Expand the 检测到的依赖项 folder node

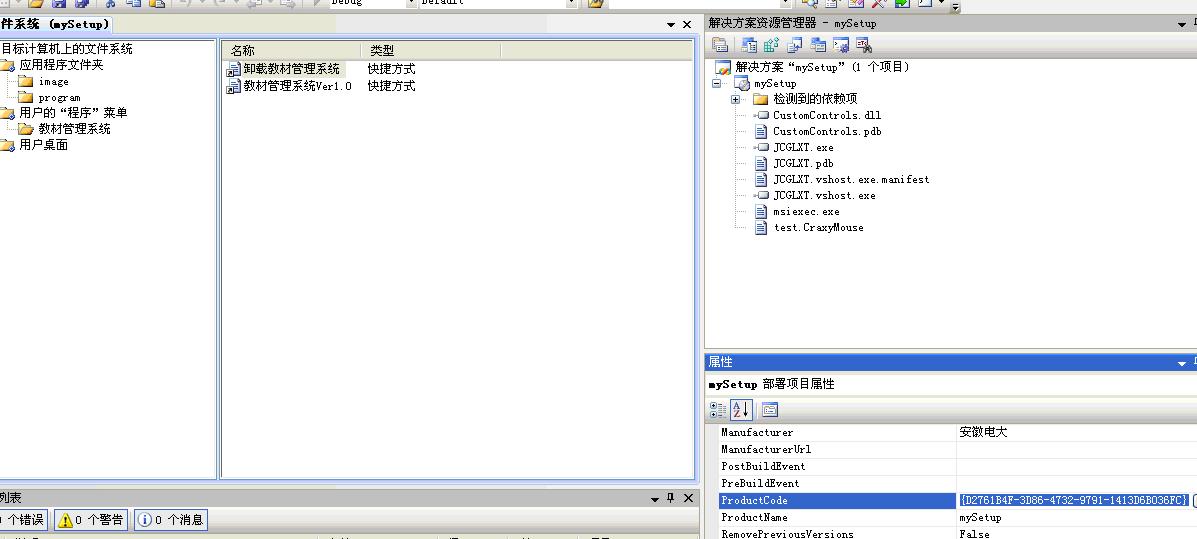tap(736, 100)
